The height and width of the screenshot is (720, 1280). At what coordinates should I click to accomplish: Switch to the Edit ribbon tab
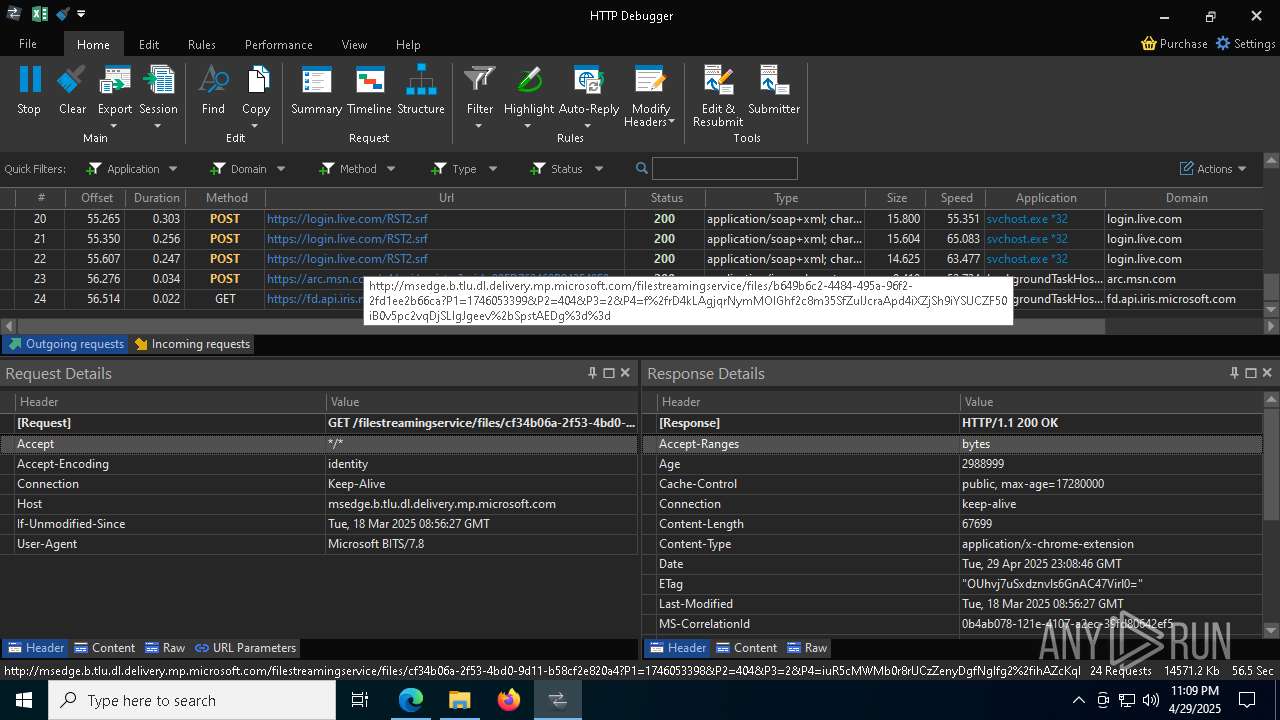coord(149,44)
